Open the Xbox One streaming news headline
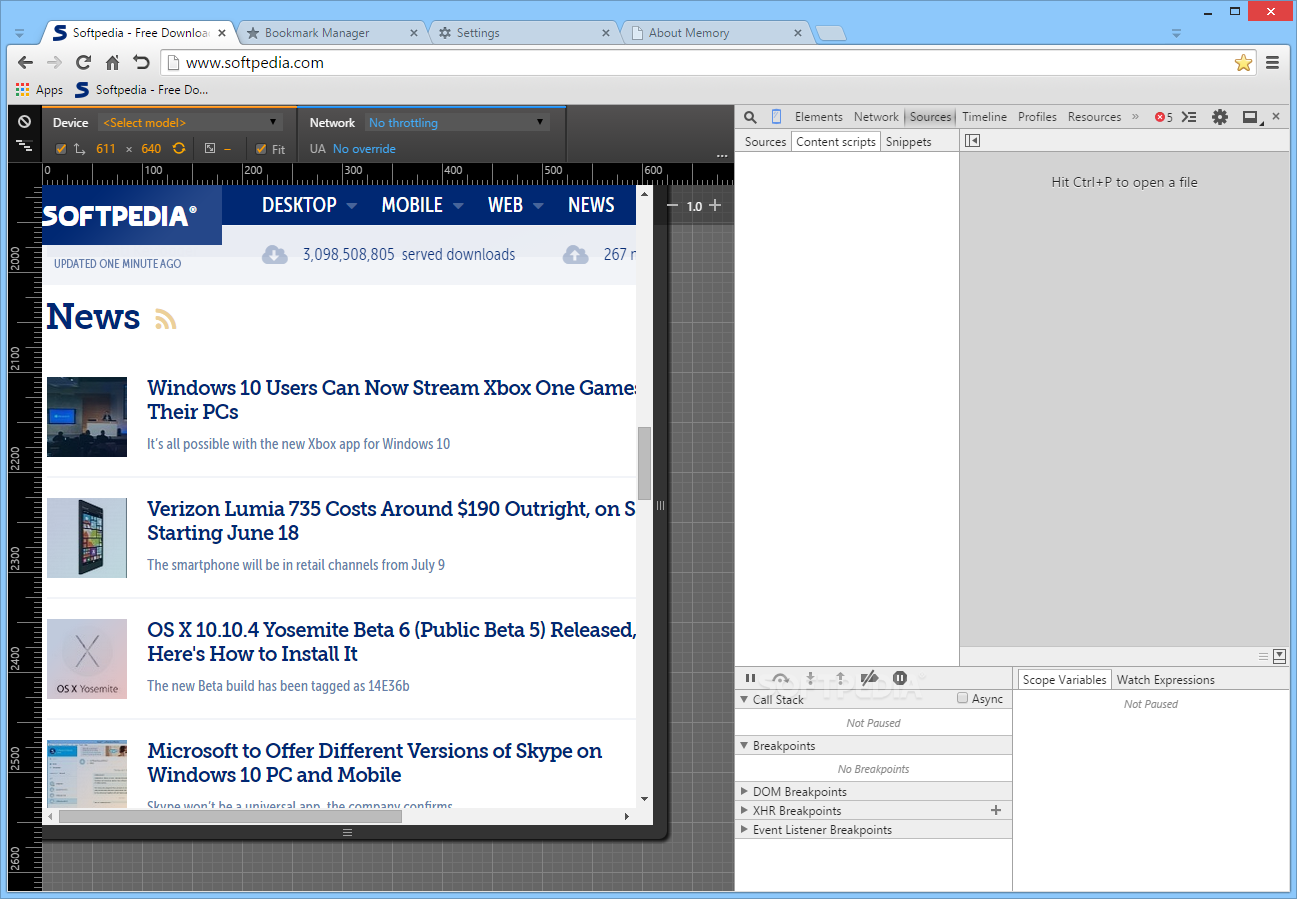This screenshot has height=899, width=1297. pyautogui.click(x=392, y=399)
